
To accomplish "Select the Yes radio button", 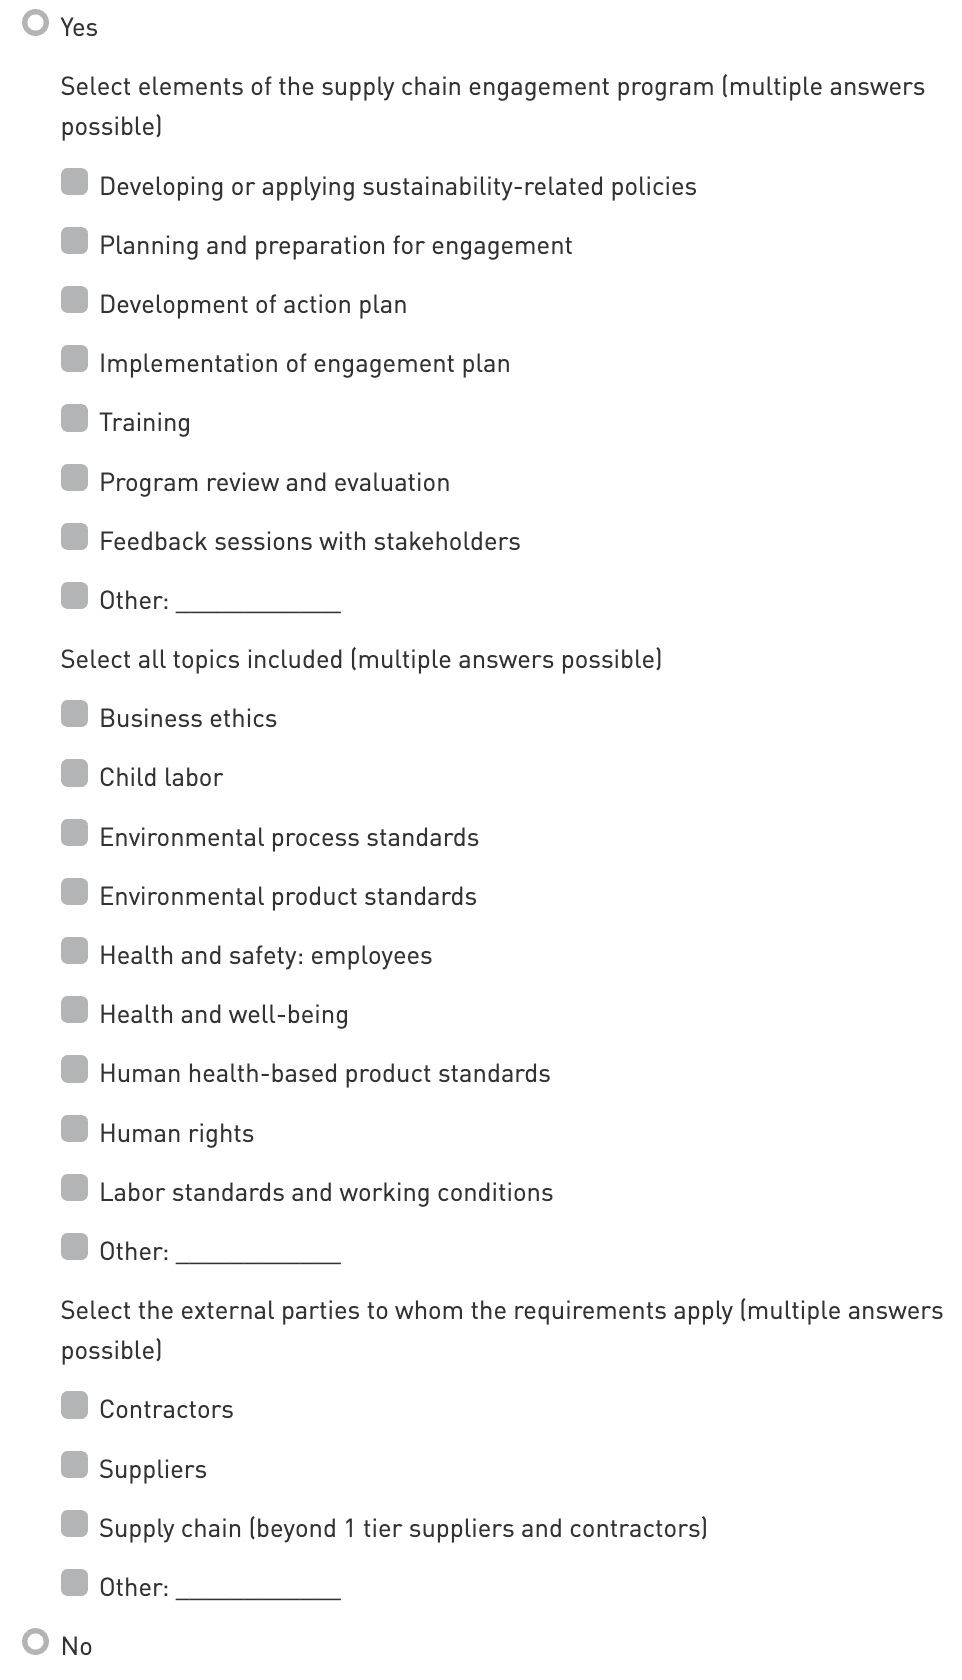I will [x=36, y=24].
